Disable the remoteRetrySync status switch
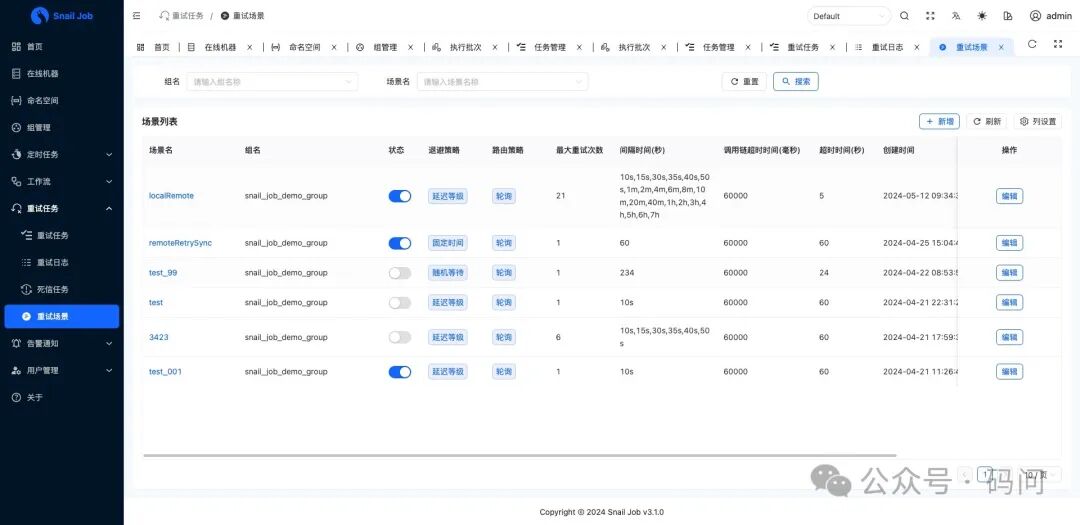Image resolution: width=1080 pixels, height=525 pixels. pyautogui.click(x=399, y=243)
